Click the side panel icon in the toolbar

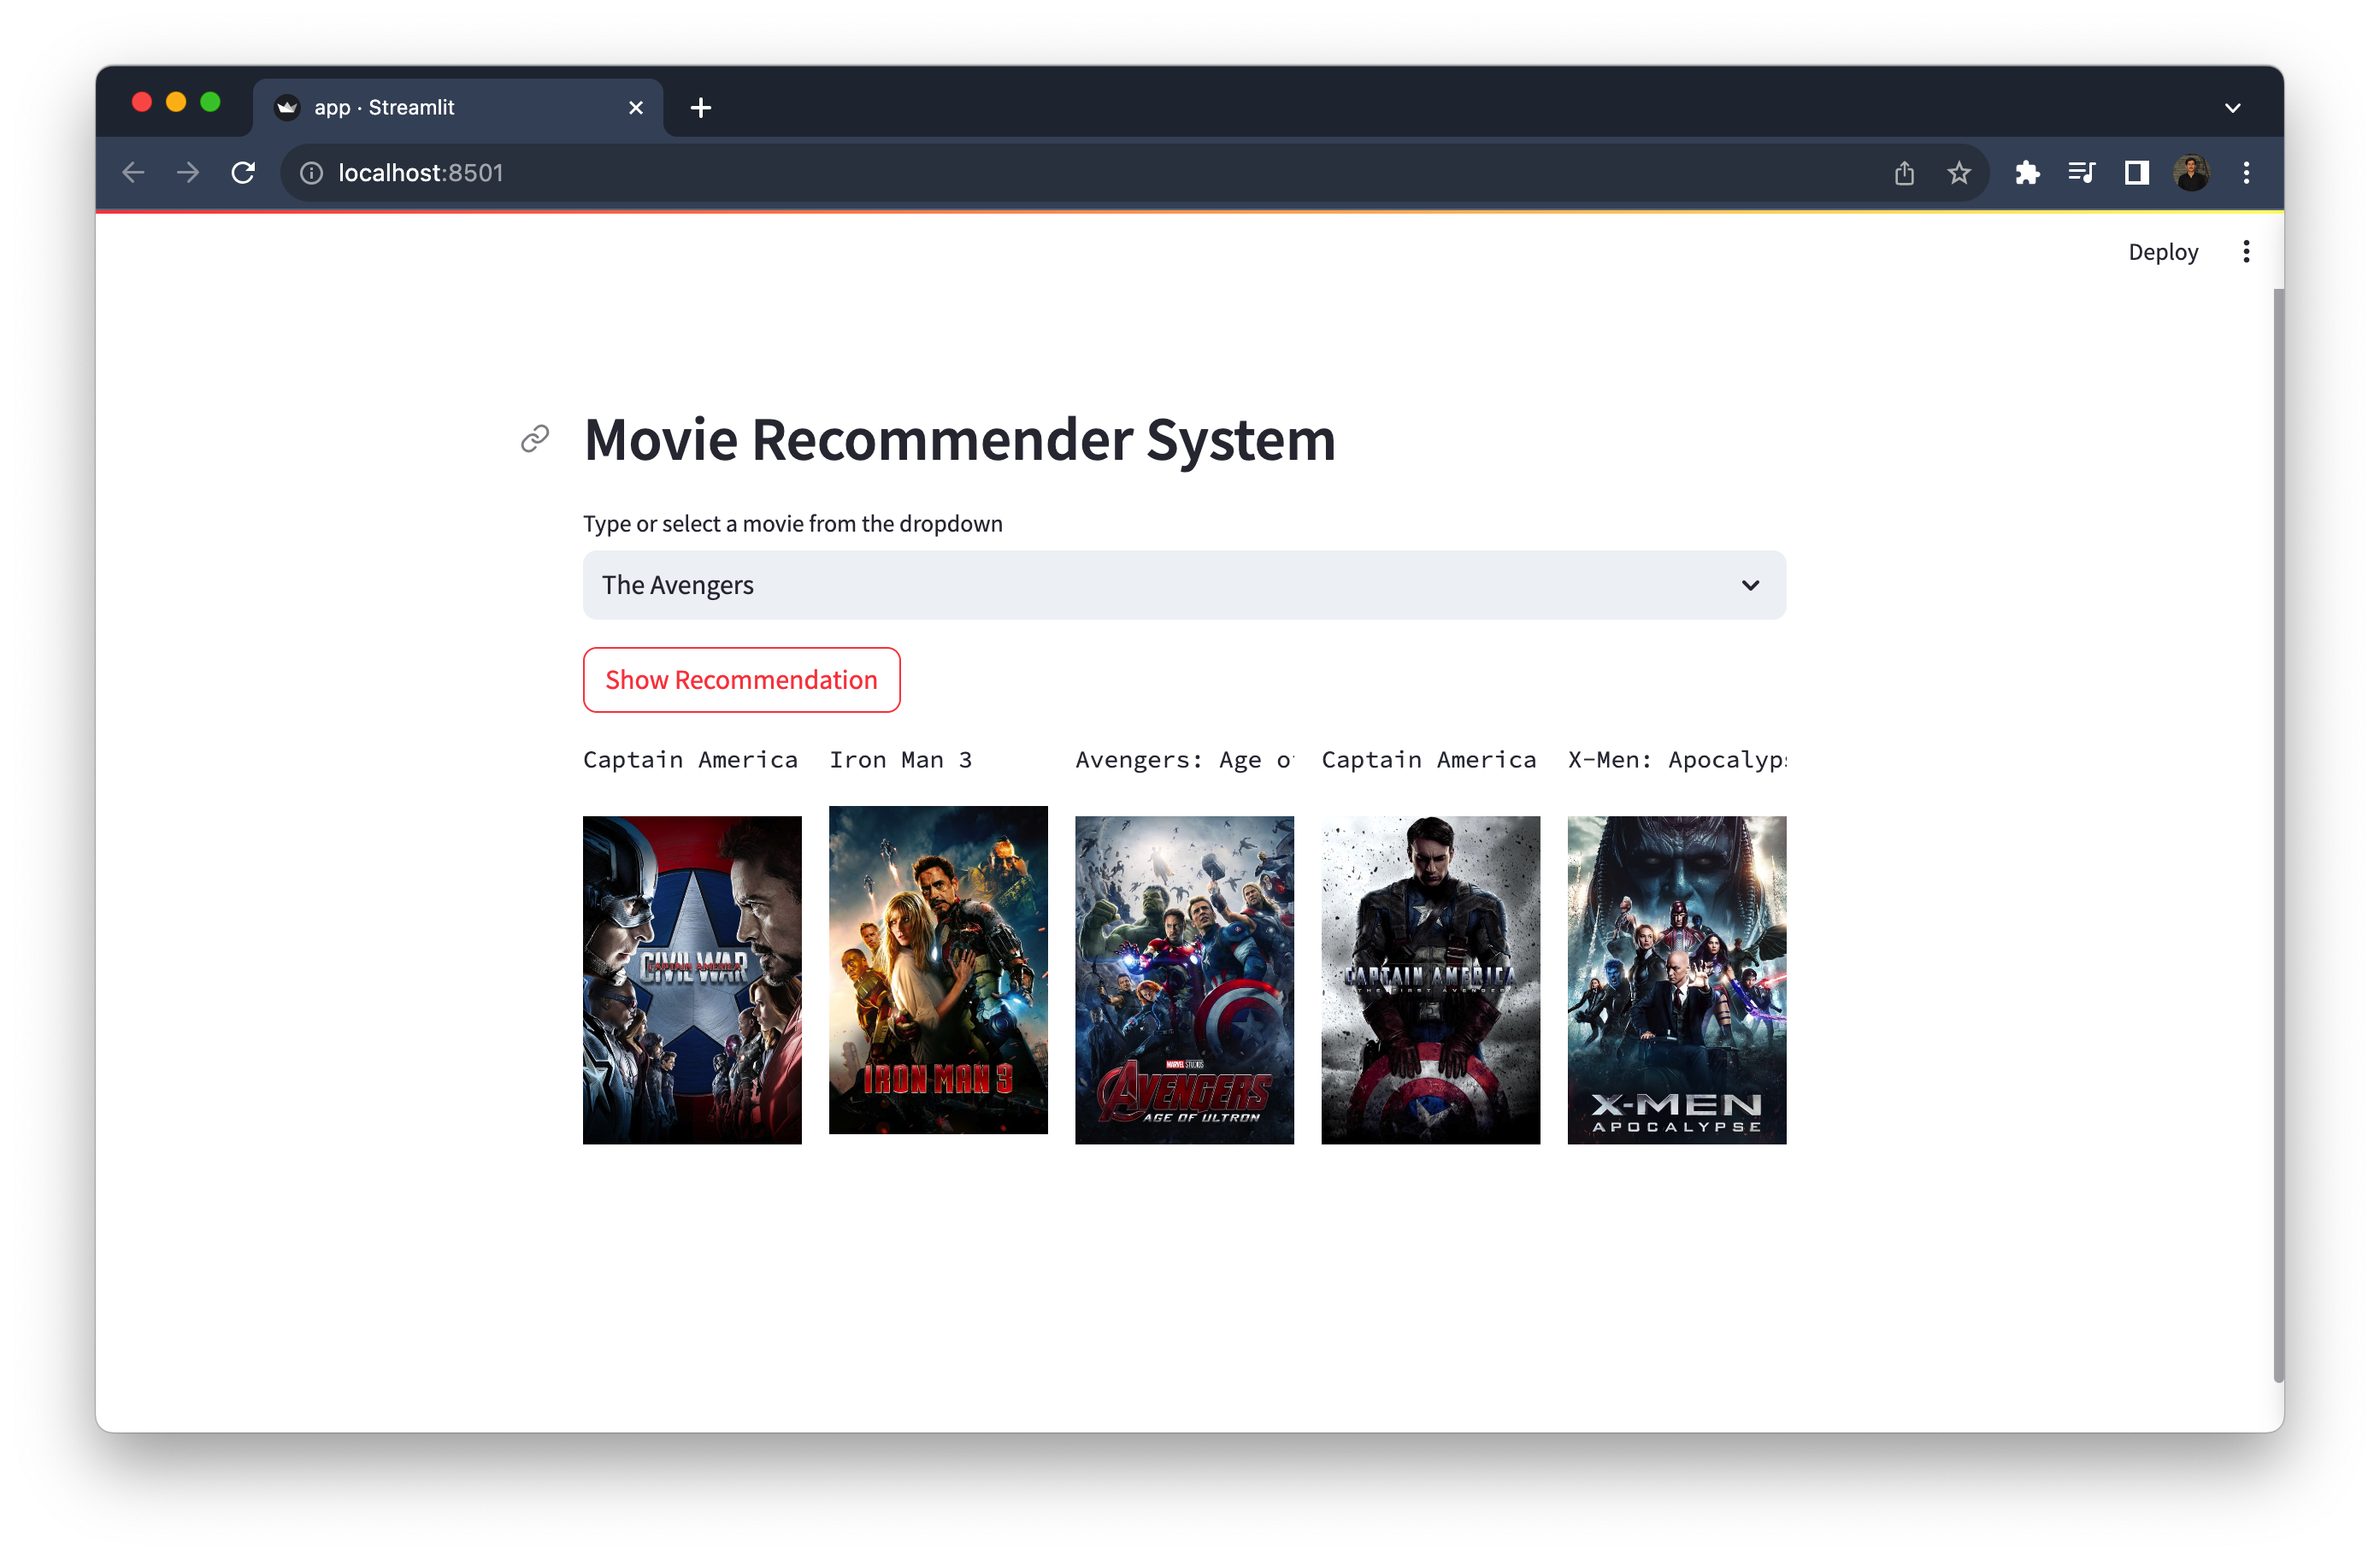[x=2136, y=172]
